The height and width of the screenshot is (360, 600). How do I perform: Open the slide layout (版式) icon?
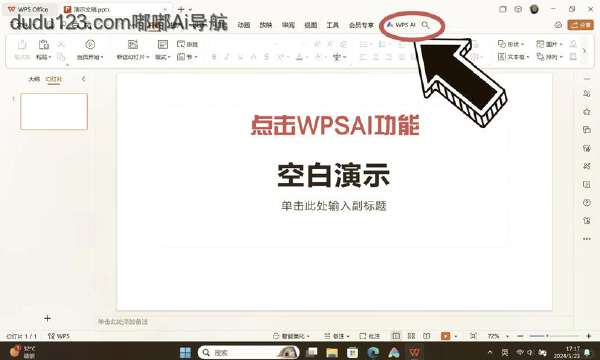point(163,44)
